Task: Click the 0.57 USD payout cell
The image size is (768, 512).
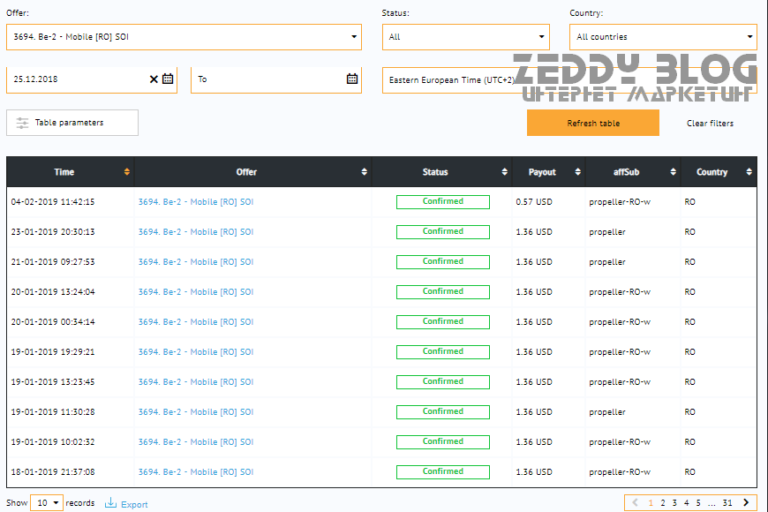Action: 534,202
